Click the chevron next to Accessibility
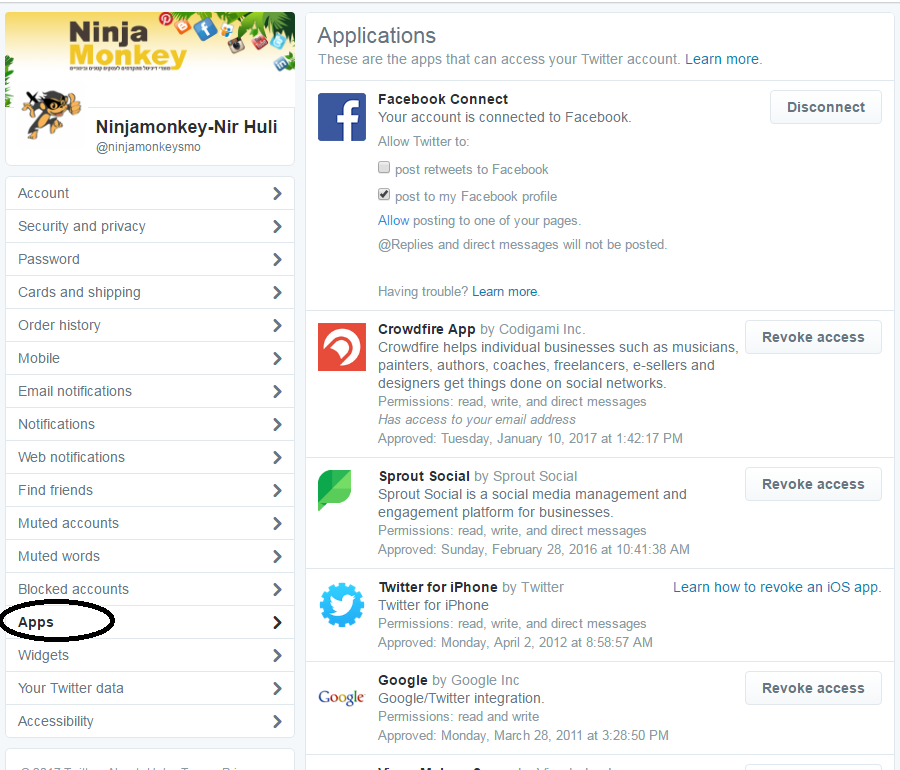Viewport: 900px width, 770px height. pos(277,722)
